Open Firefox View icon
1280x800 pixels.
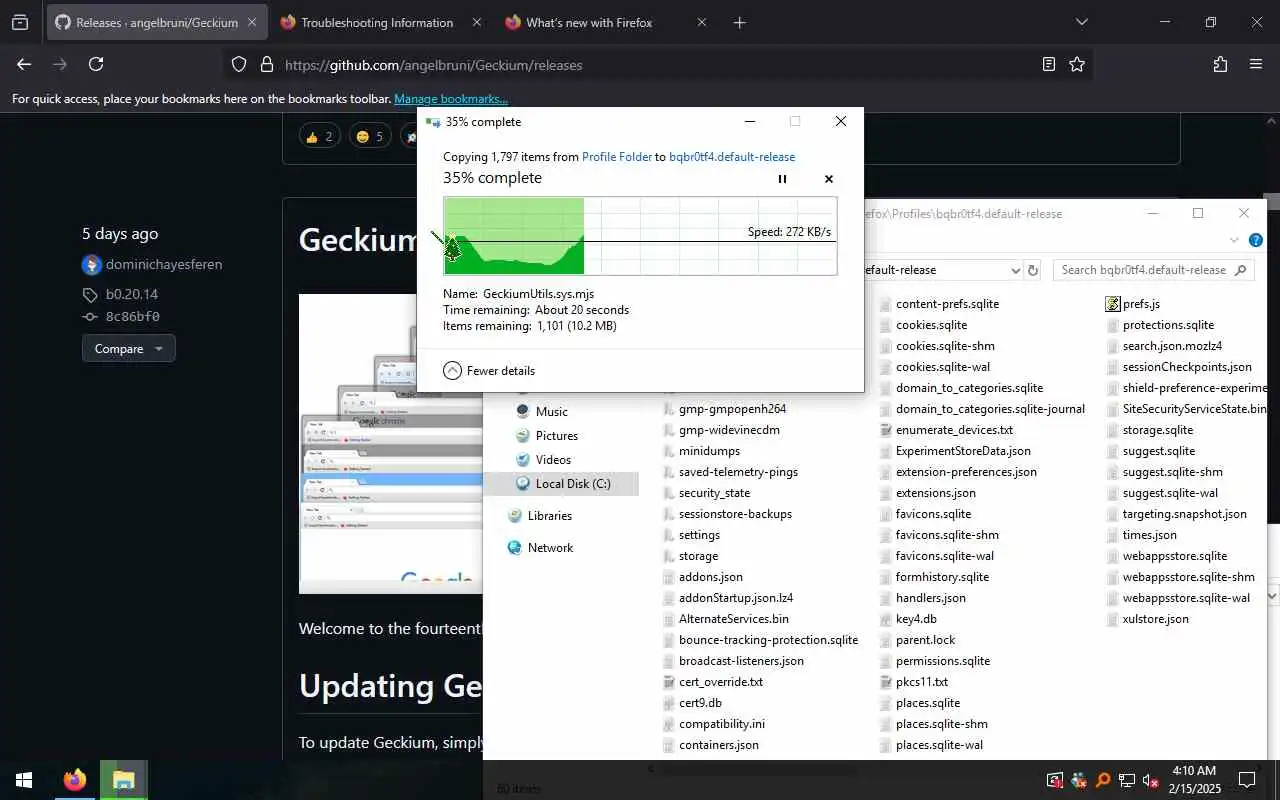(20, 22)
